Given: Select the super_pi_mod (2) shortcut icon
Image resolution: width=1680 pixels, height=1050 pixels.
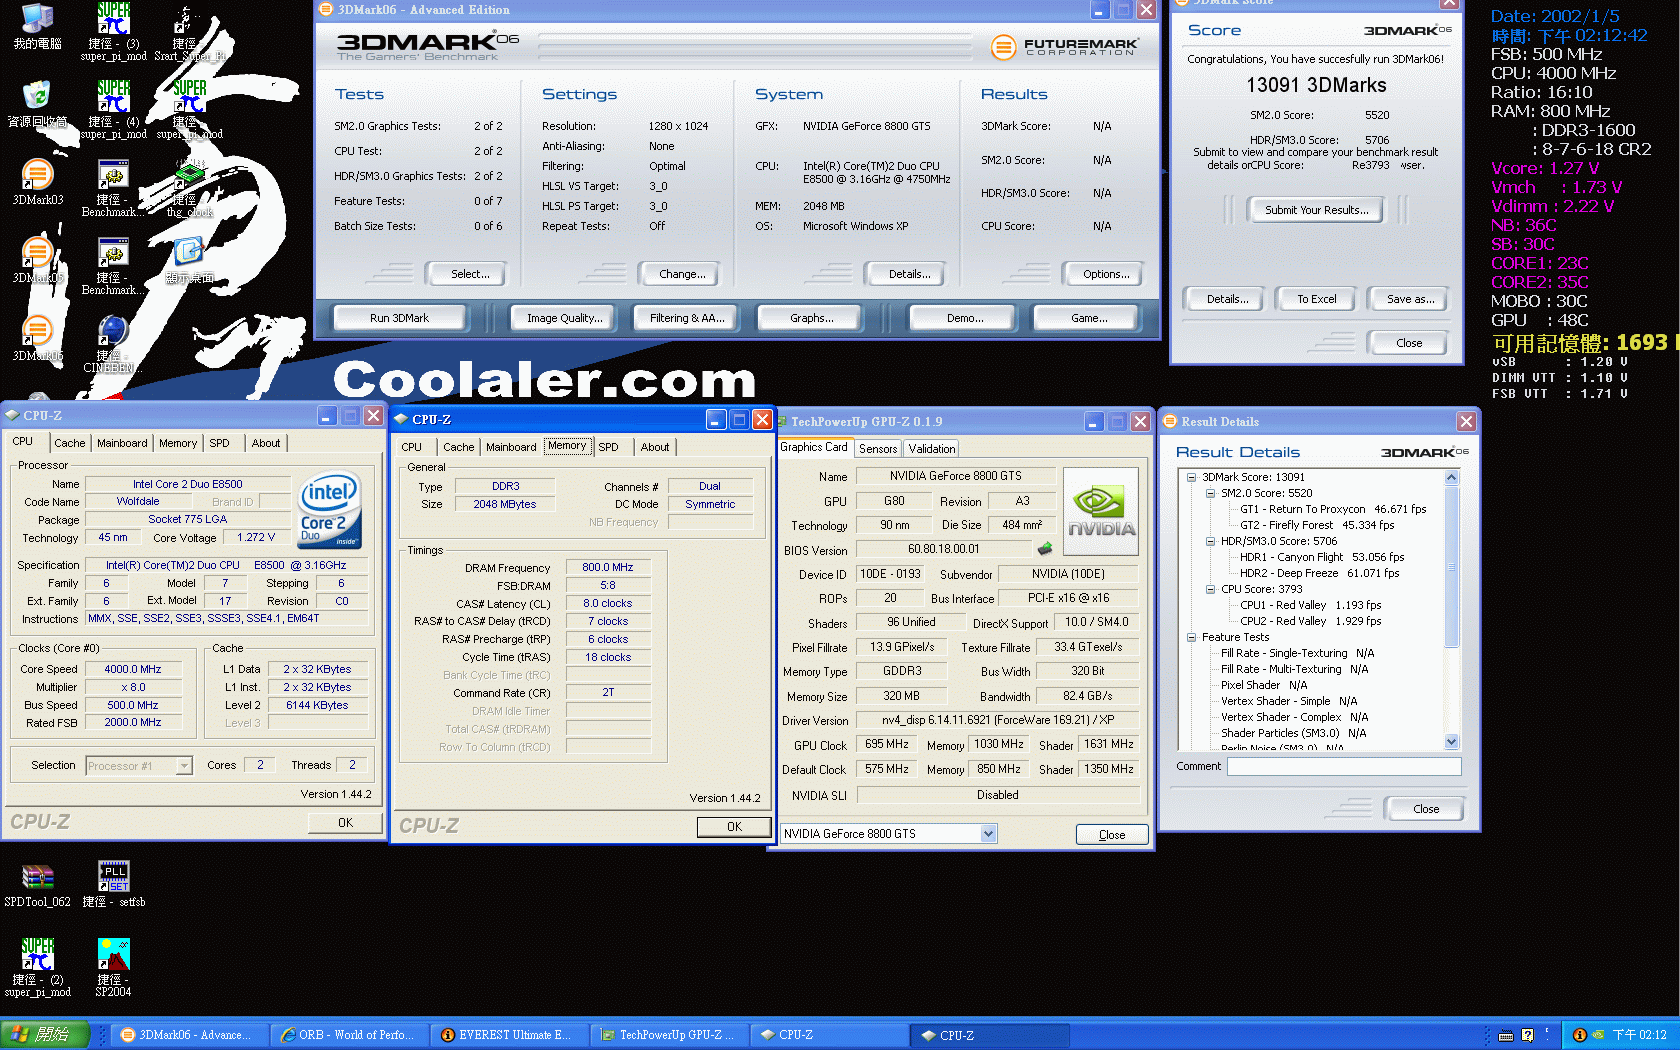Looking at the screenshot, I should point(37,966).
